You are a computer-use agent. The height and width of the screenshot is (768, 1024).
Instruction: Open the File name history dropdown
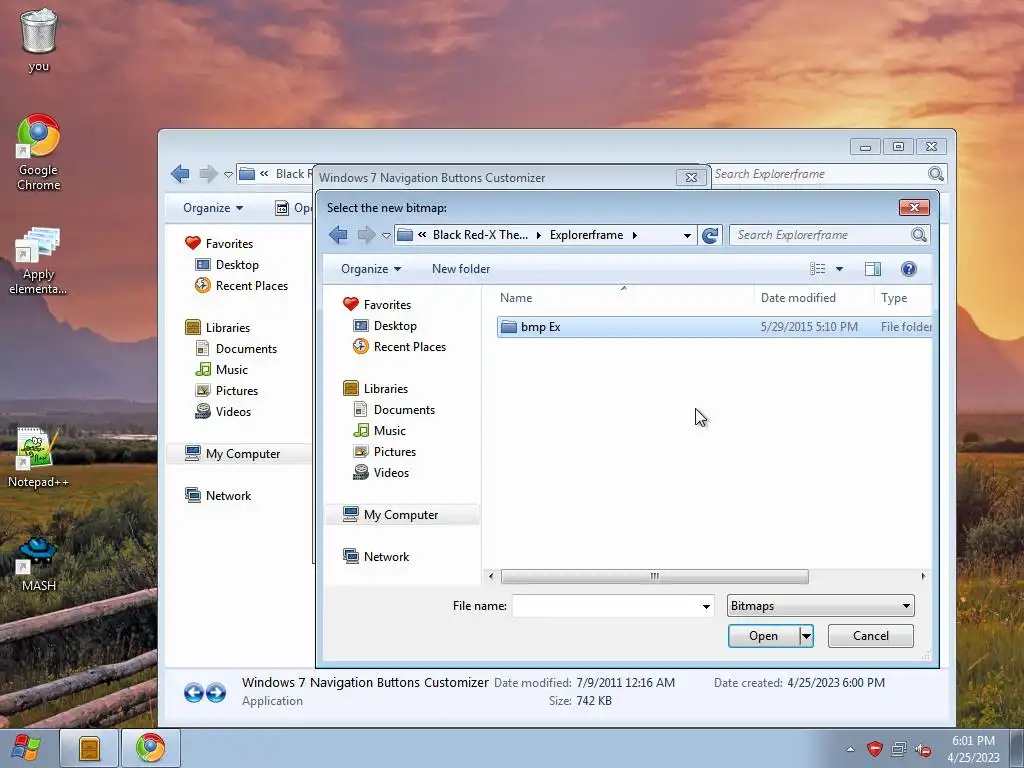pyautogui.click(x=706, y=606)
